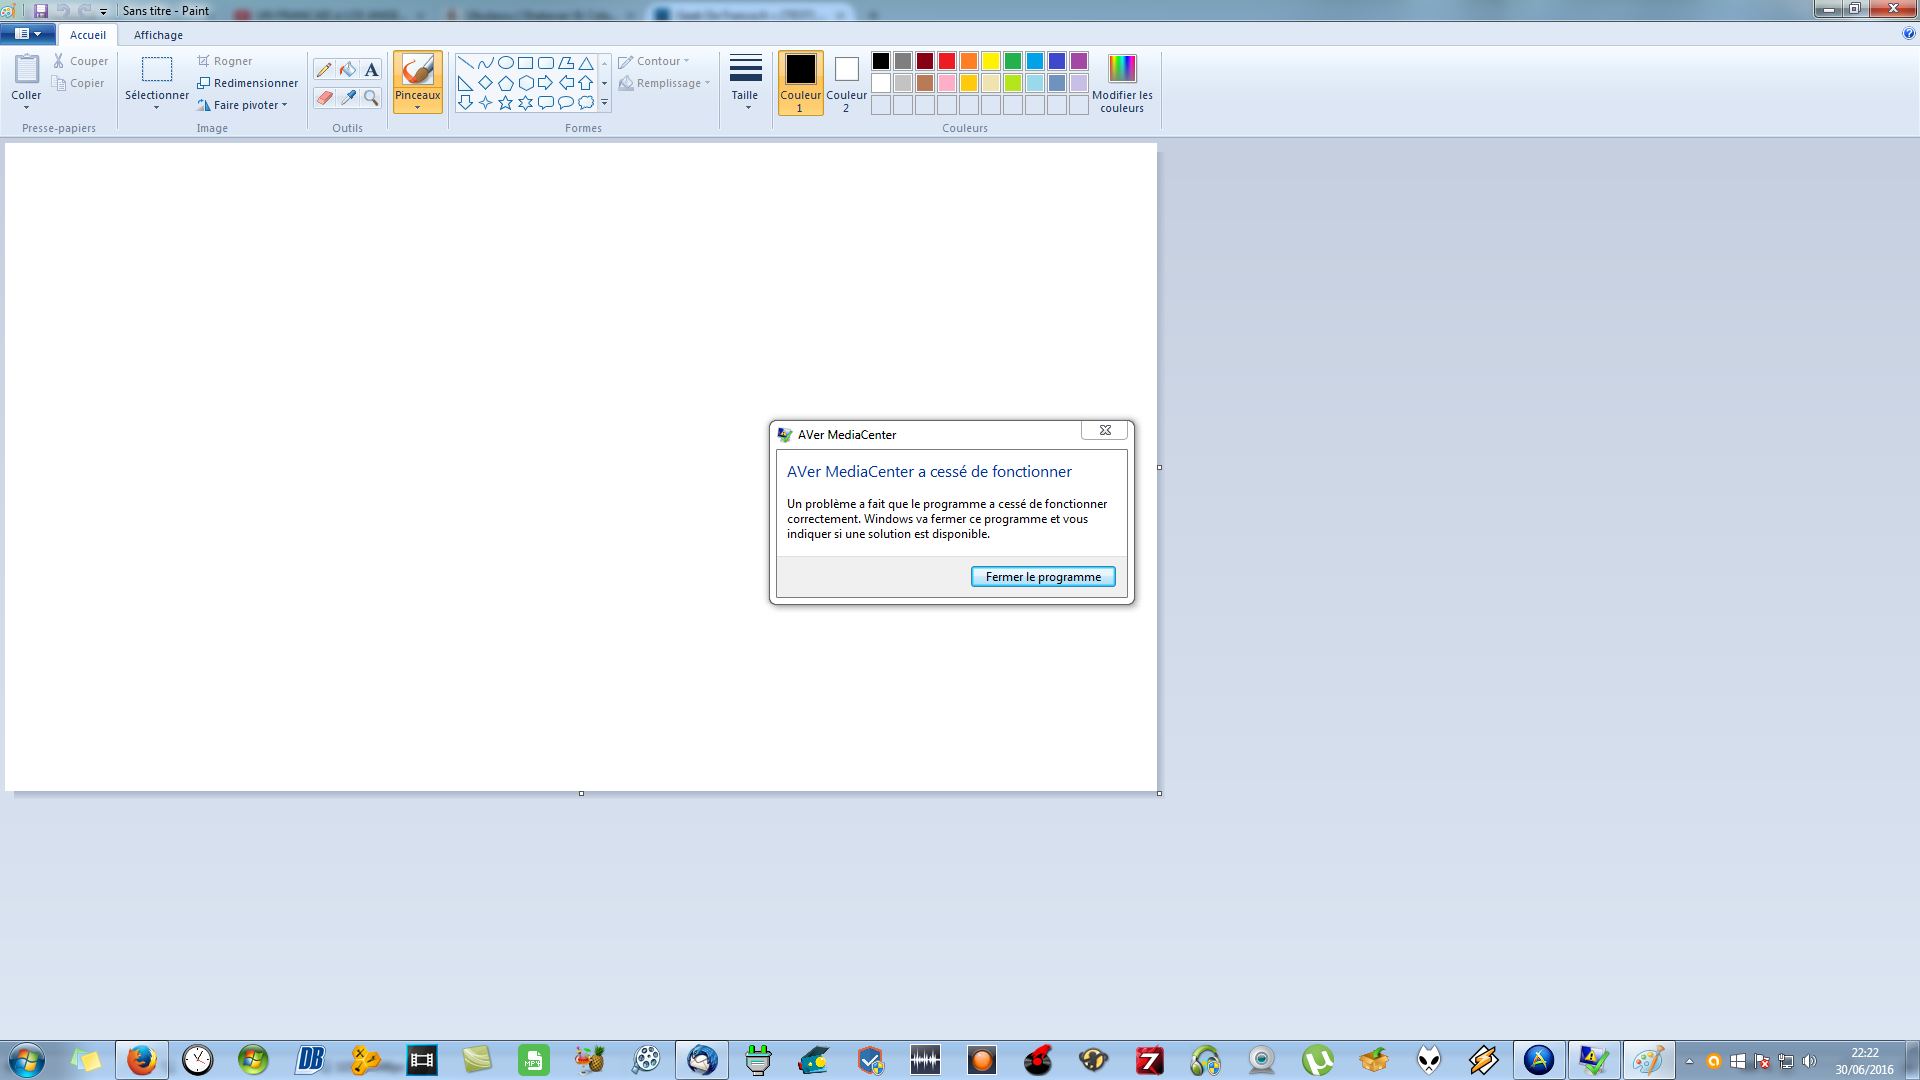This screenshot has height=1080, width=1920.
Task: Select the Magnifier tool
Action: (371, 98)
